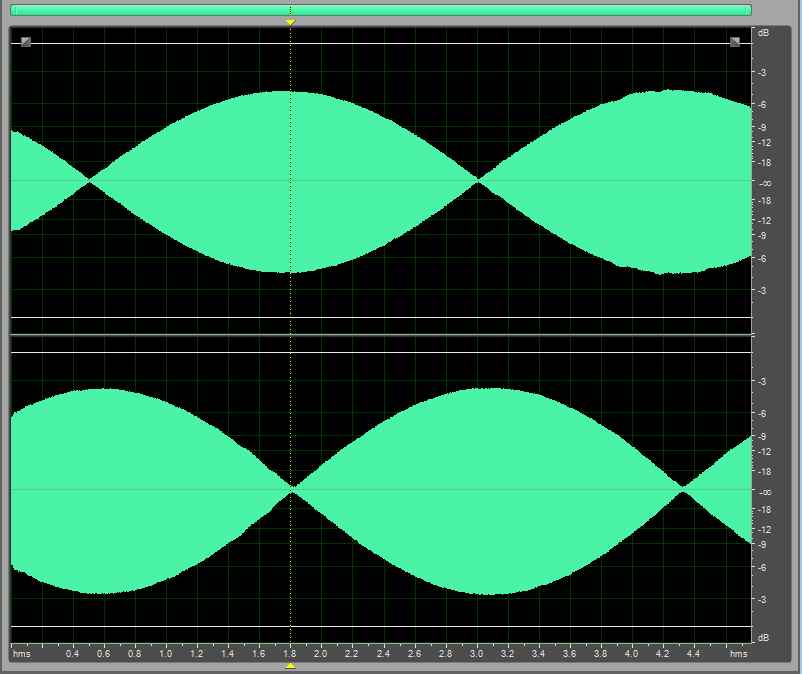Click the 4.2 mark on time ruler

click(x=662, y=654)
